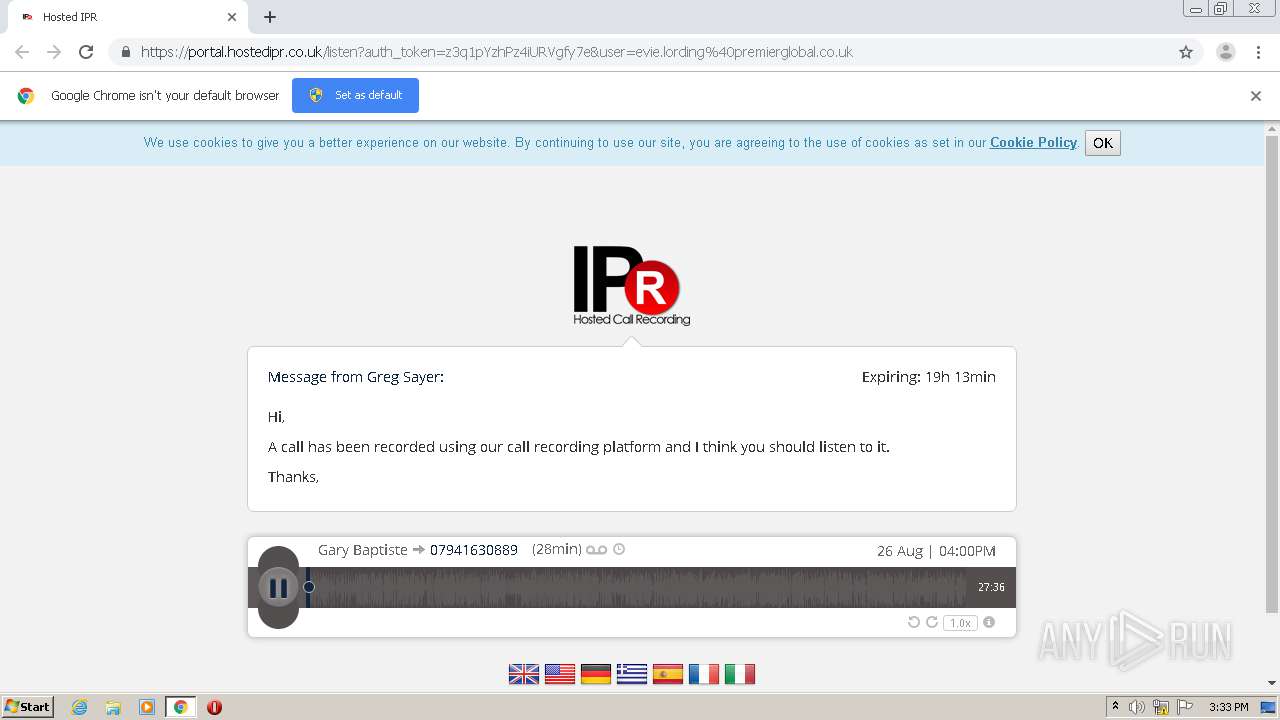Open the Chrome profile avatar
1280x720 pixels.
coord(1226,52)
